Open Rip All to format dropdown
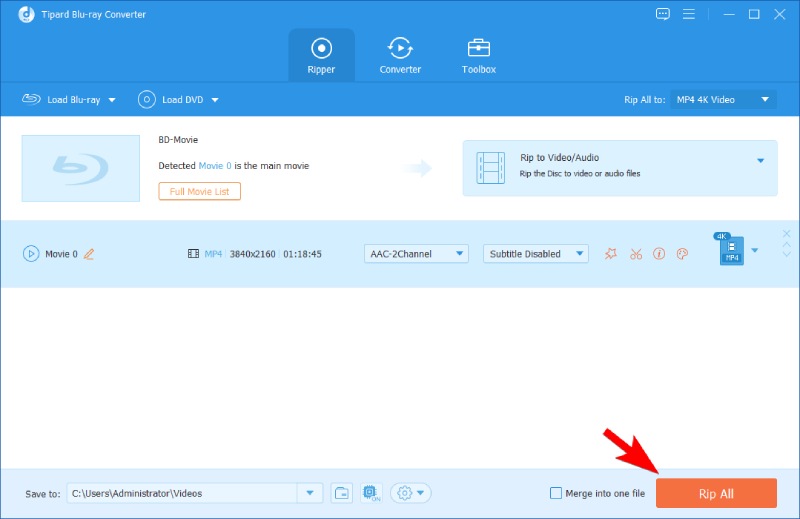 (x=723, y=100)
